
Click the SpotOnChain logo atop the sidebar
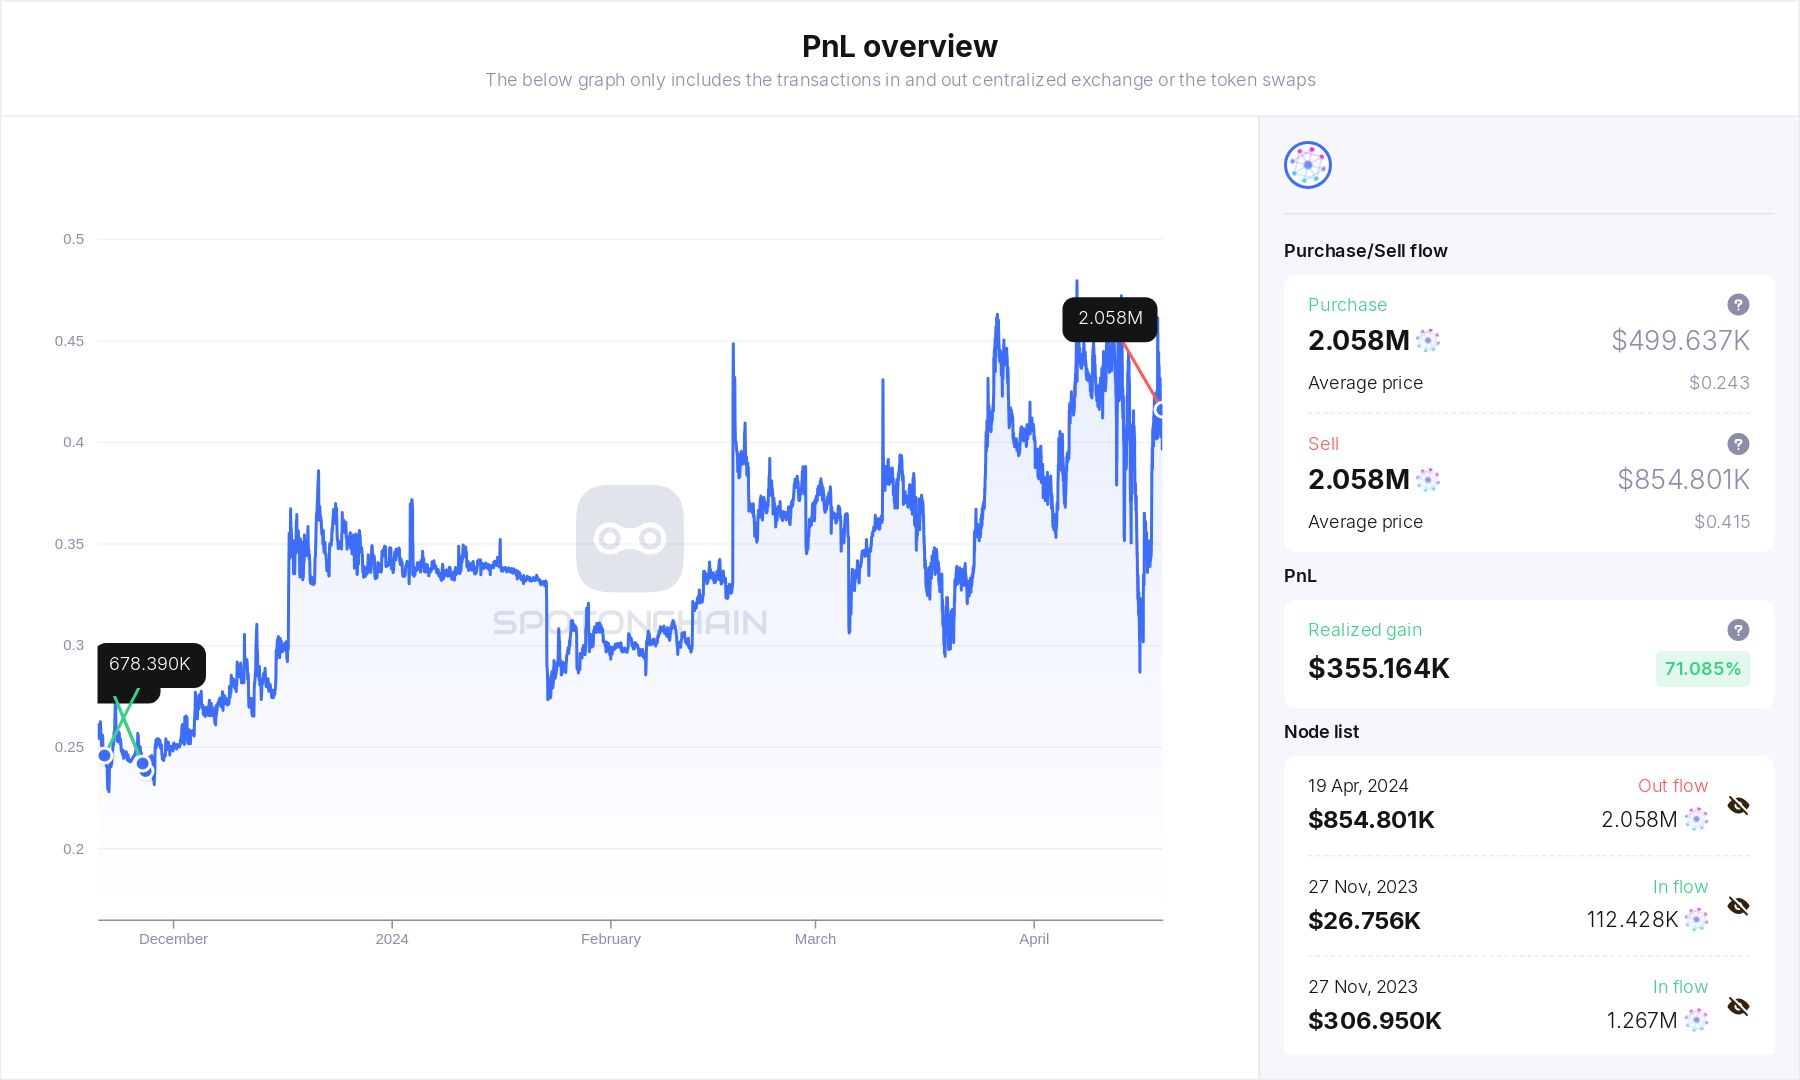1307,164
